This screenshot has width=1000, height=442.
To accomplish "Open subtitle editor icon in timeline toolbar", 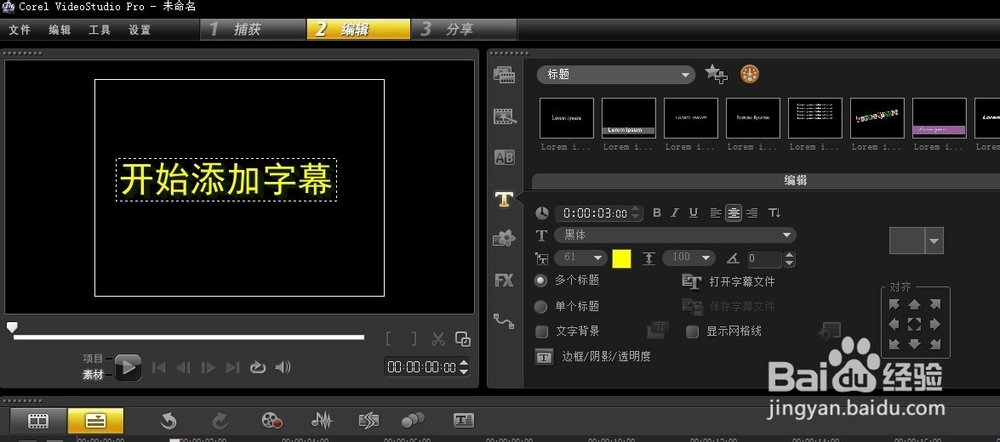I will (464, 420).
